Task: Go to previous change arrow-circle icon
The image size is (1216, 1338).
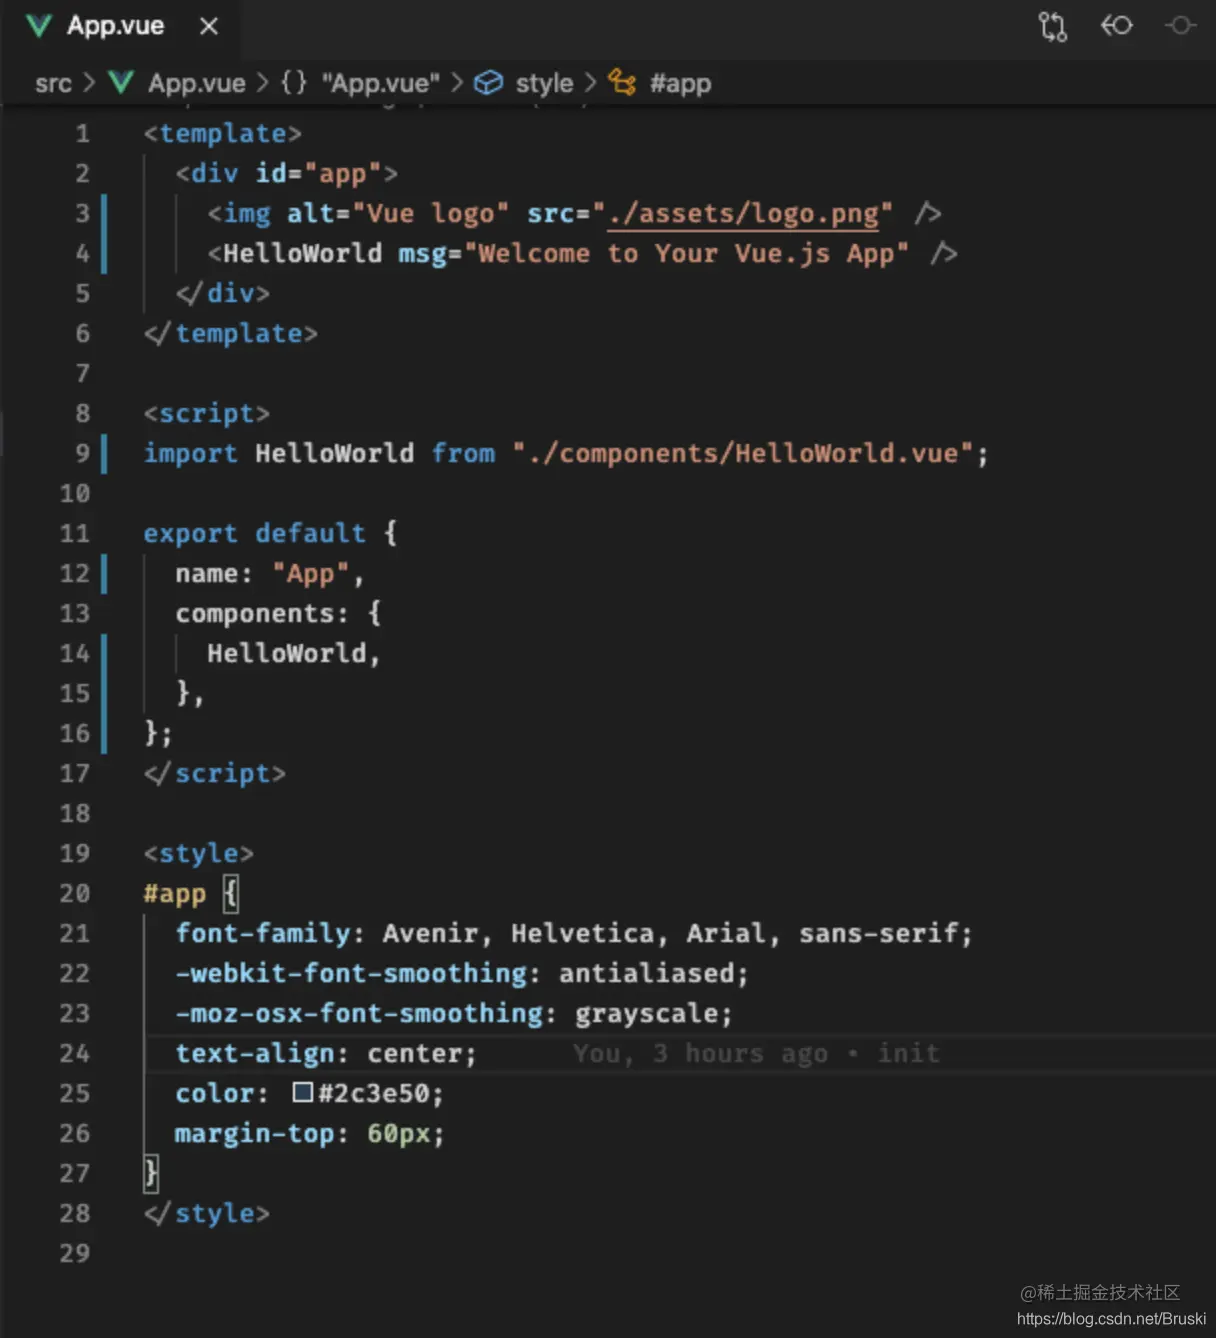Action: (1116, 25)
